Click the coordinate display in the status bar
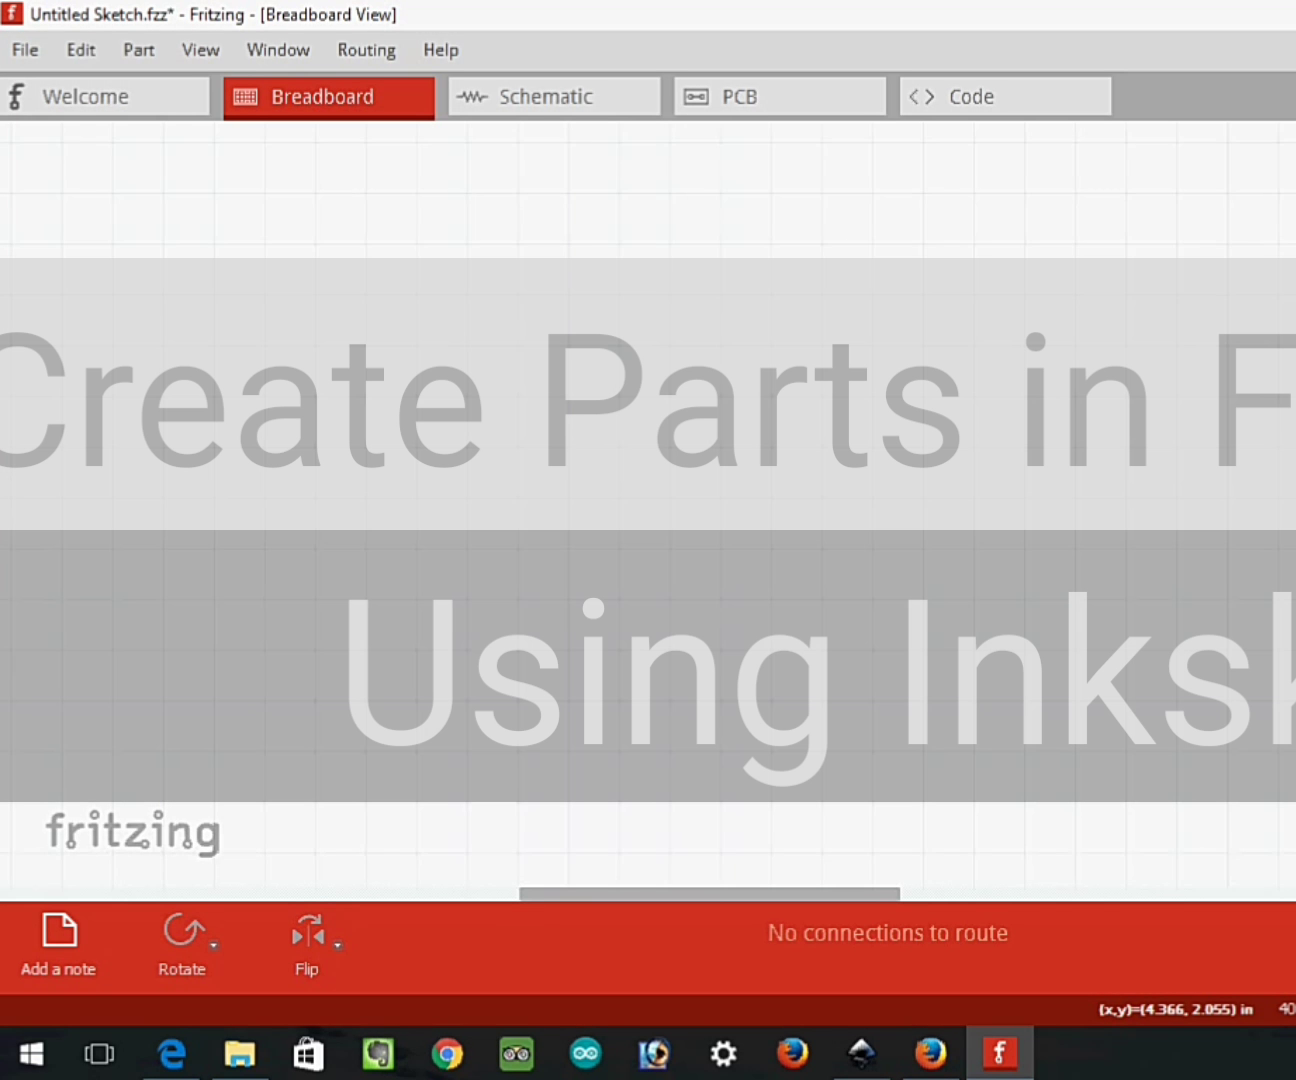Screen dimensions: 1296x1080 (1175, 1009)
